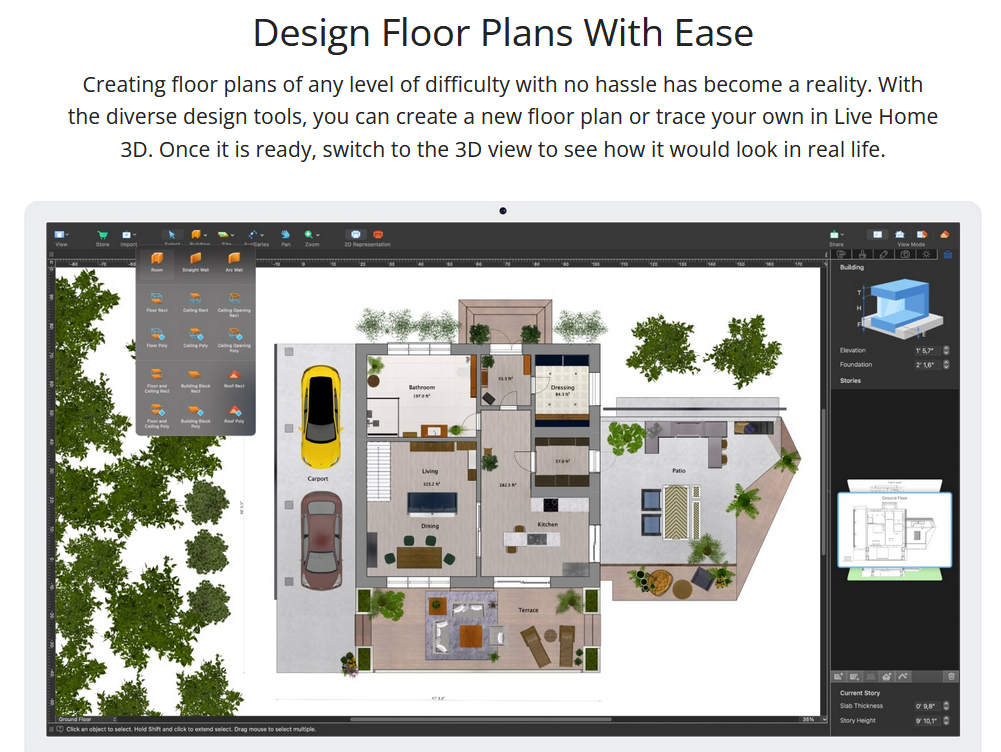Click the Bathroom room label
This screenshot has height=752, width=1001.
422,387
